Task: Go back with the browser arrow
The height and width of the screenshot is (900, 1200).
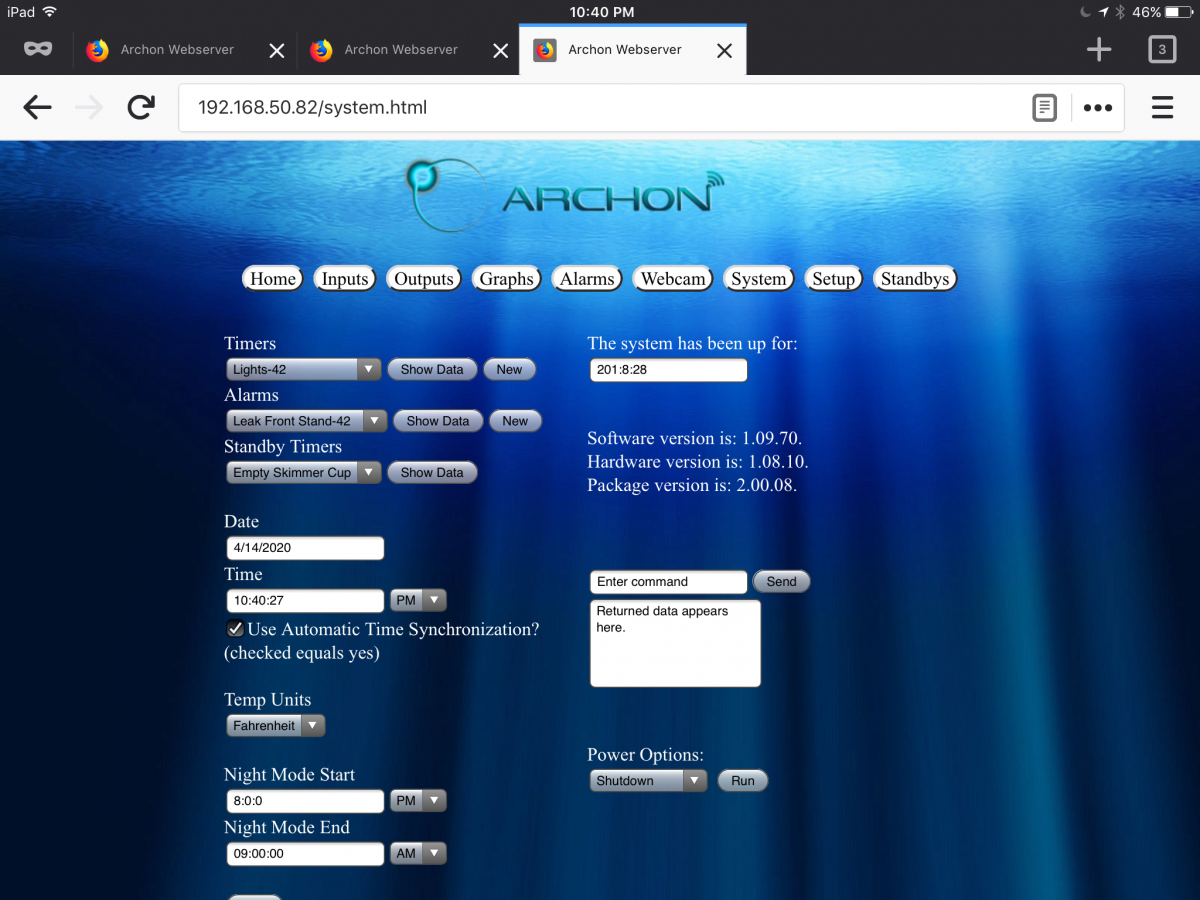Action: 37,108
